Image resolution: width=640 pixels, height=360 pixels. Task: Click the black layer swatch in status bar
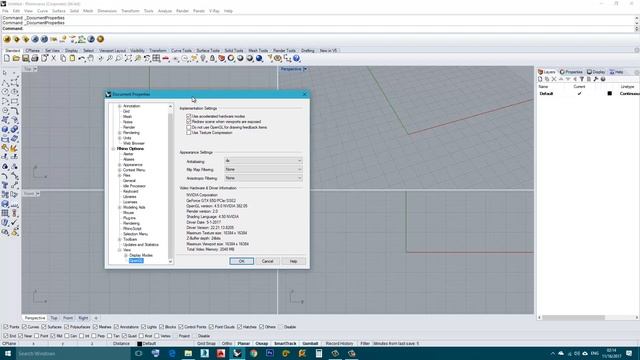139,344
